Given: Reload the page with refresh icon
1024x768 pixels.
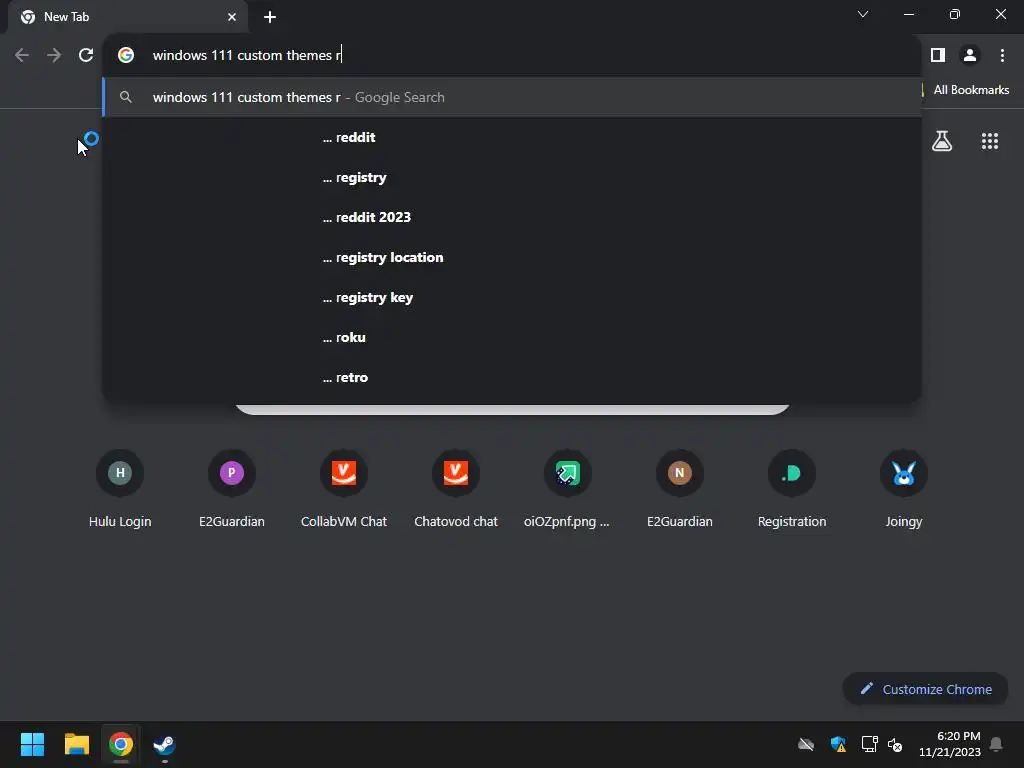Looking at the screenshot, I should [86, 55].
